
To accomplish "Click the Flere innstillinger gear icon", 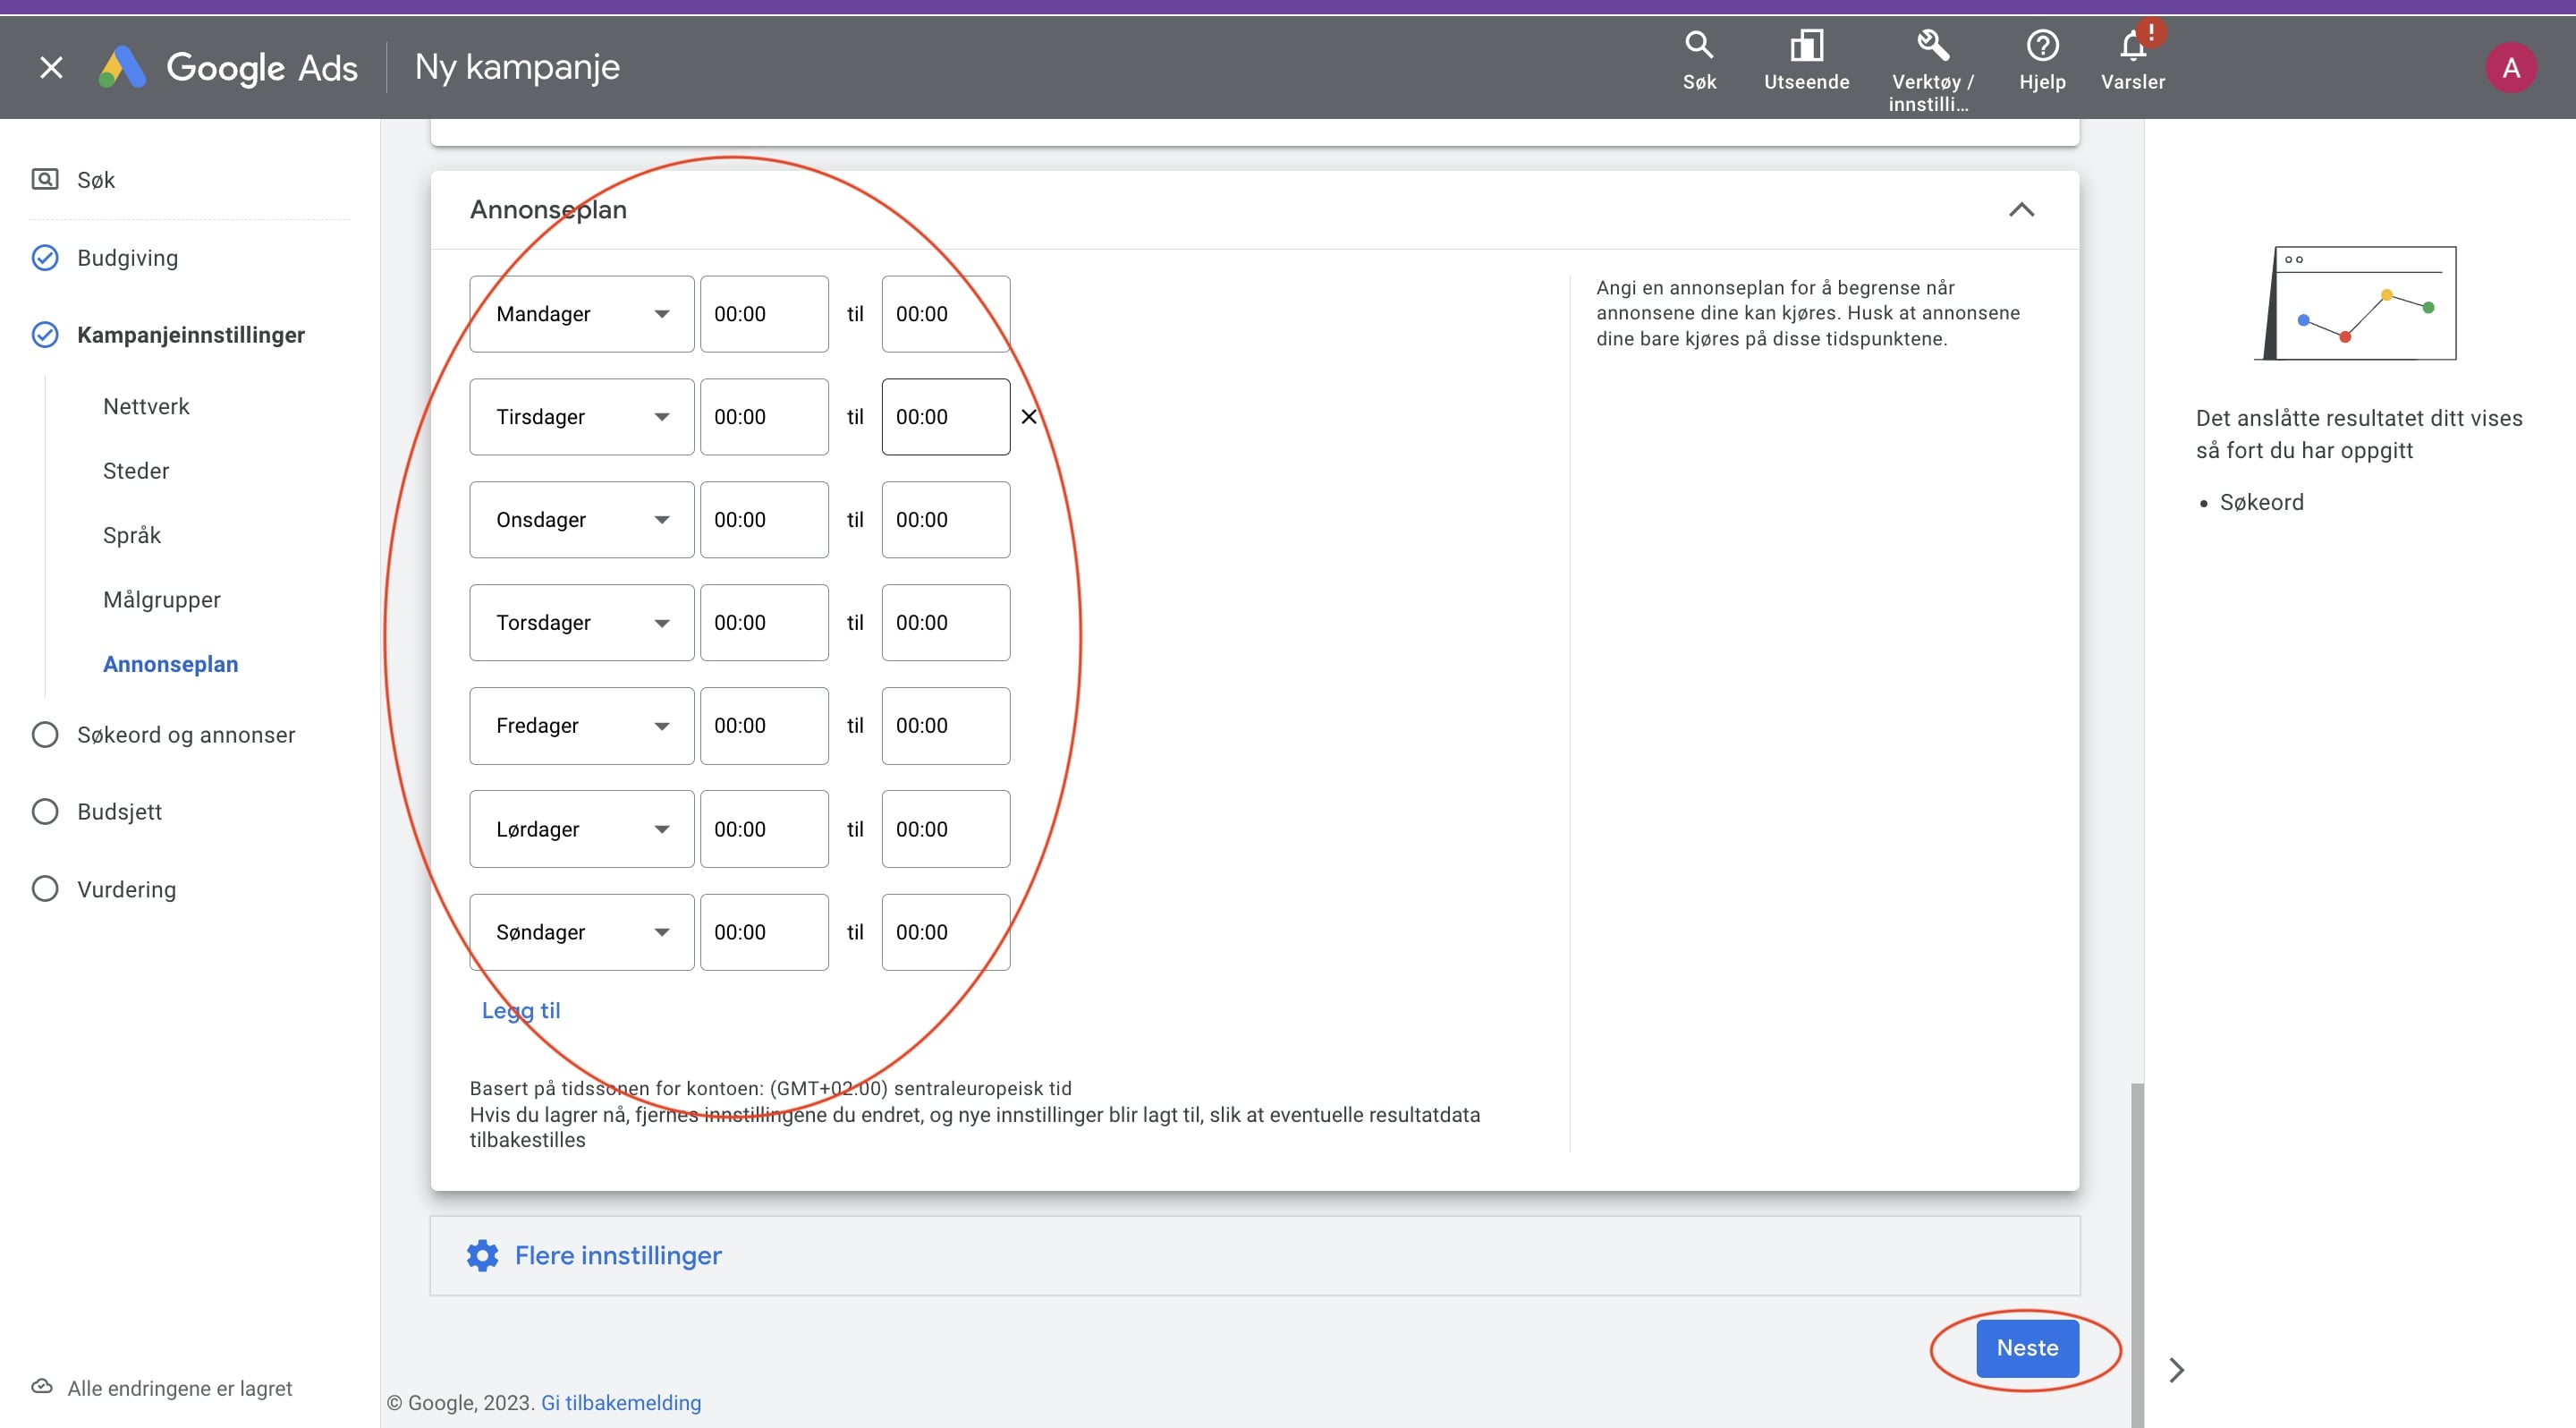I will tap(482, 1255).
